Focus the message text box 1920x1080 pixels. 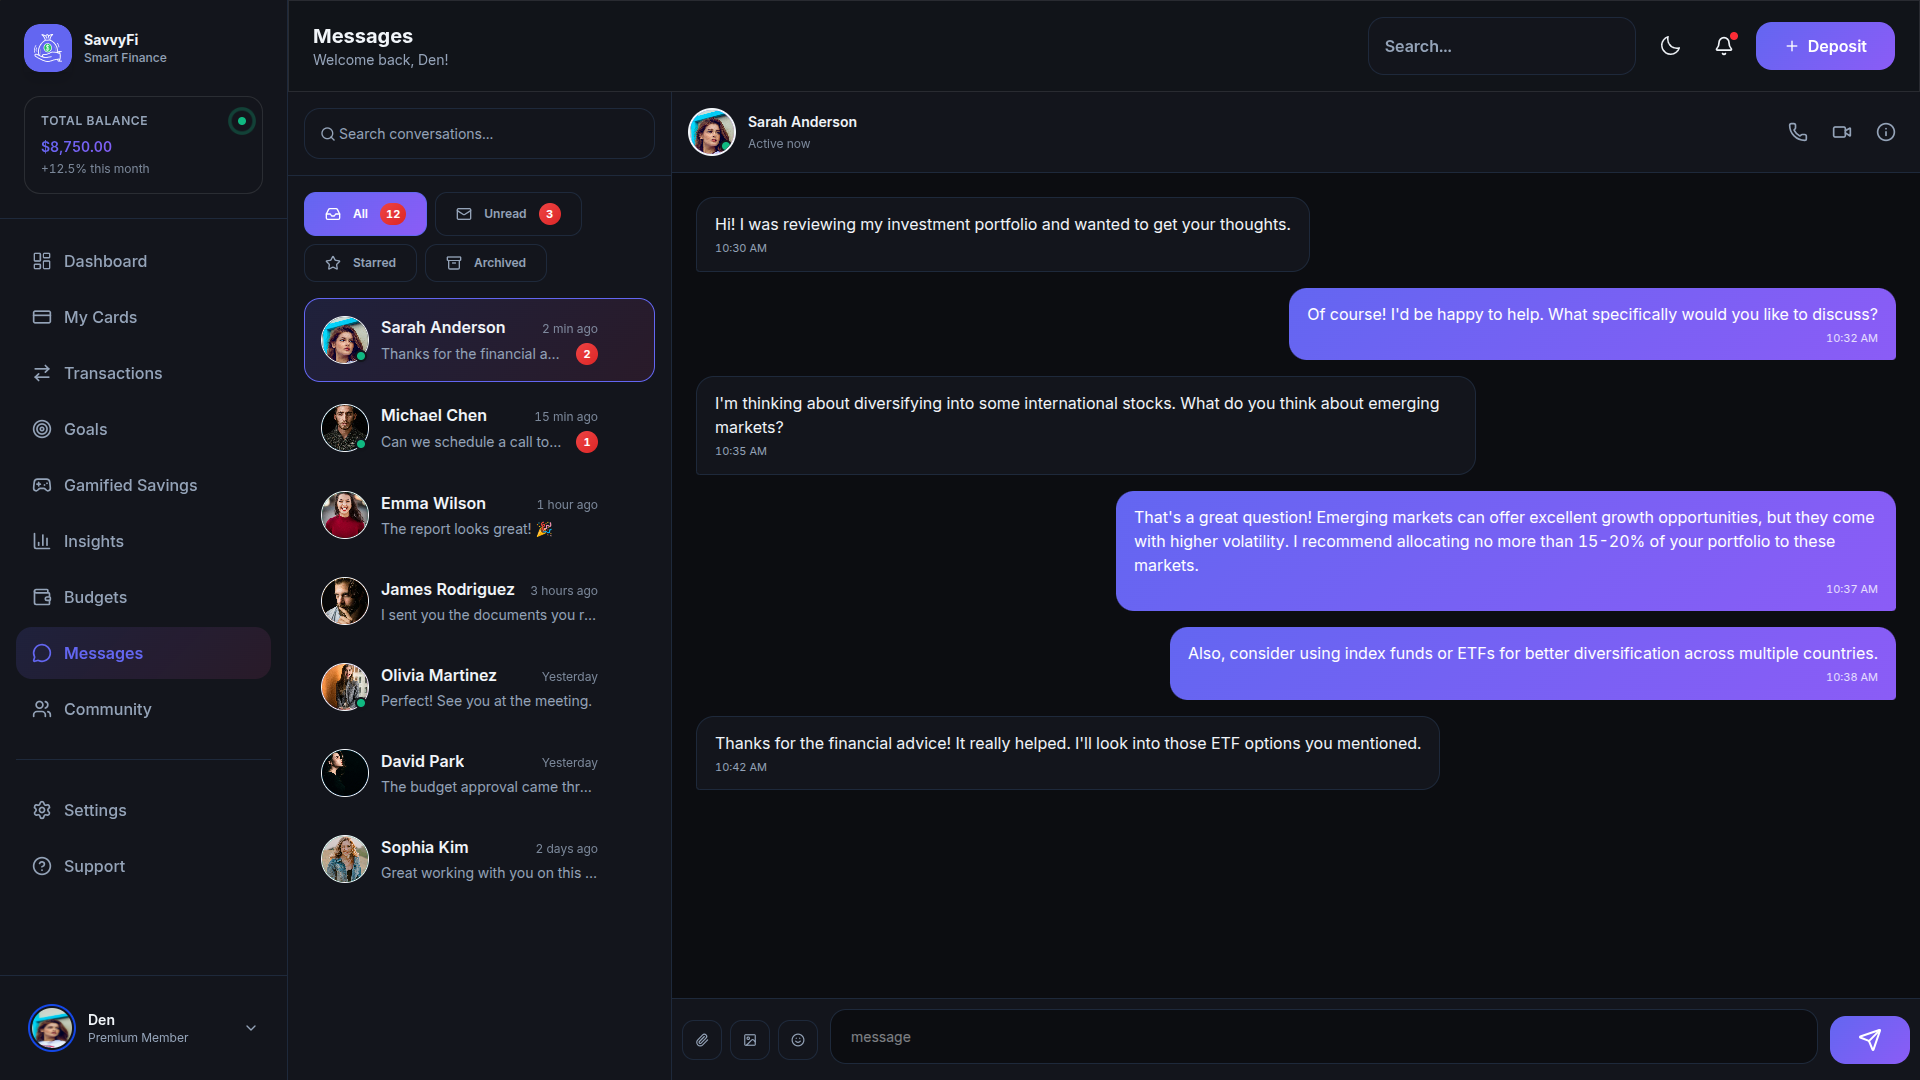click(x=1322, y=1037)
